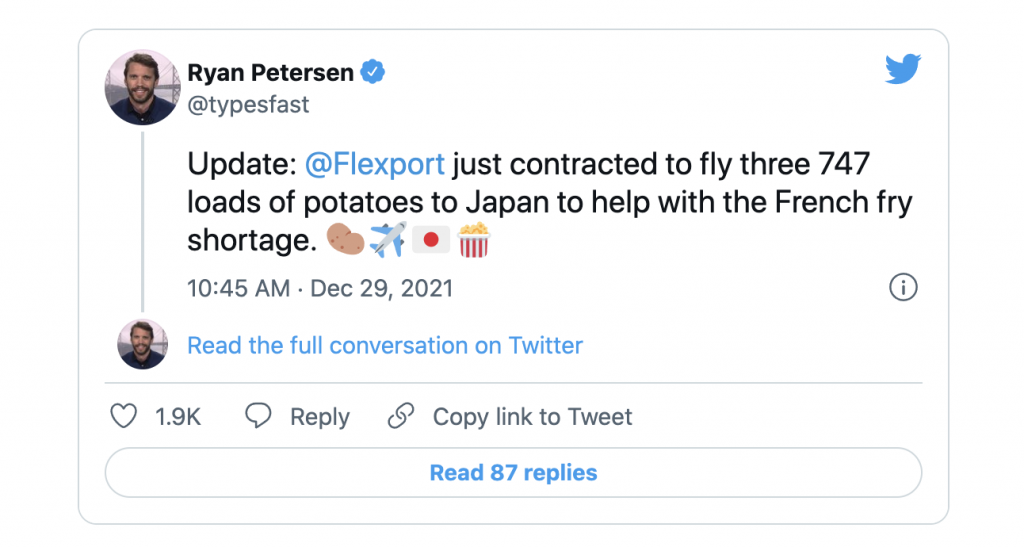Open the Ryan Petersen profile name
Image resolution: width=1024 pixels, height=547 pixels.
tap(270, 72)
